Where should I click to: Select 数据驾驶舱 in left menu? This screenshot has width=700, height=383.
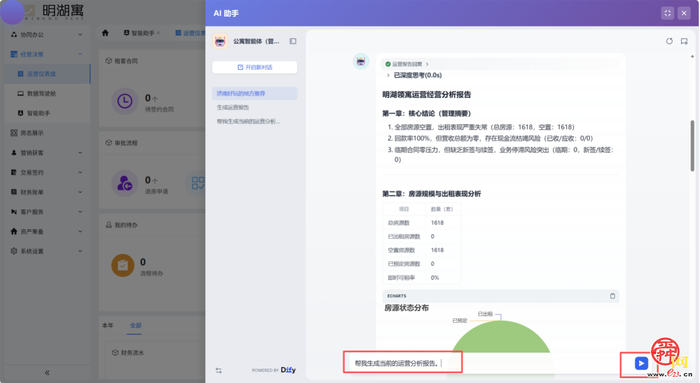(x=47, y=93)
